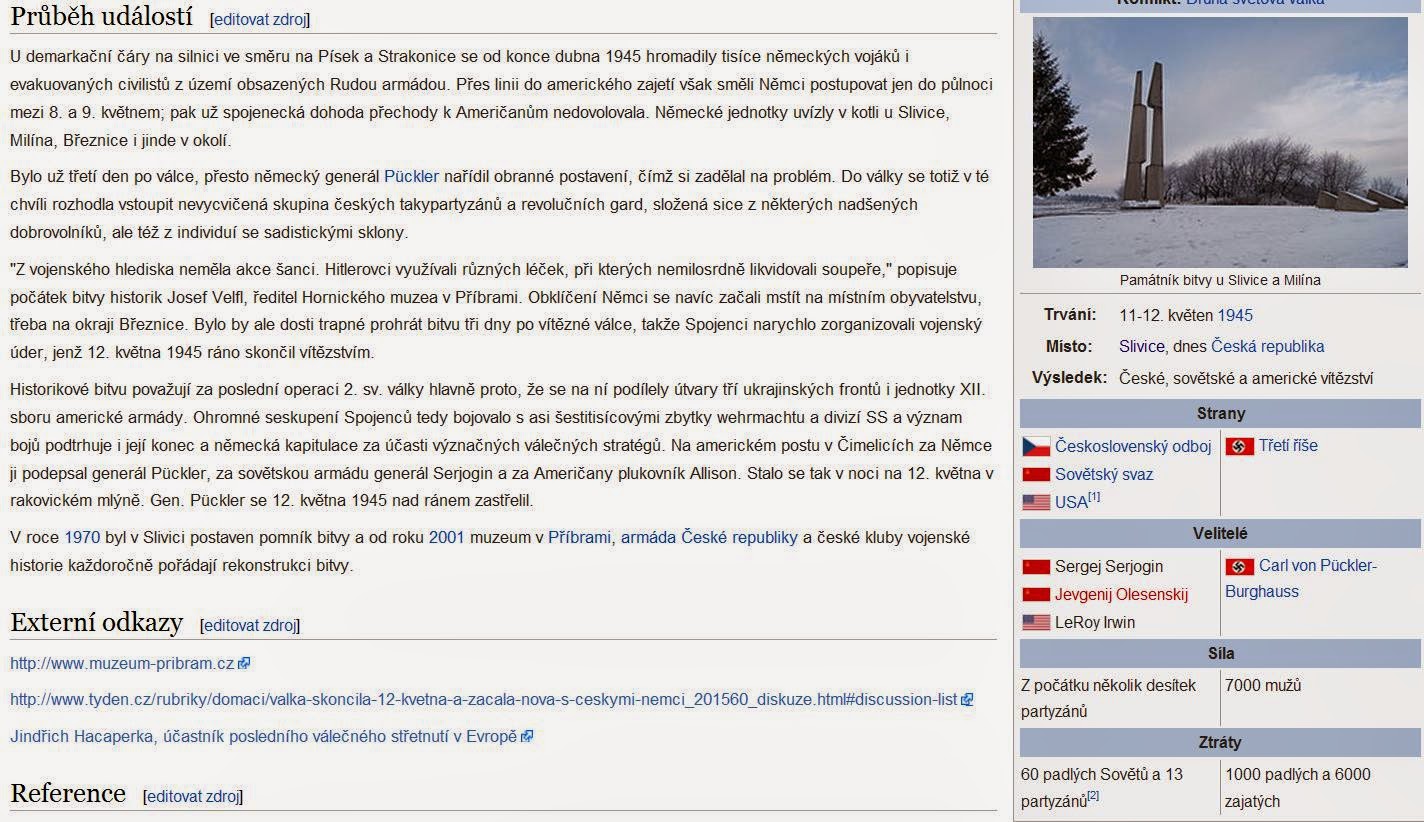The image size is (1424, 822).
Task: Click the Trvání label in the infobox
Action: click(1070, 316)
